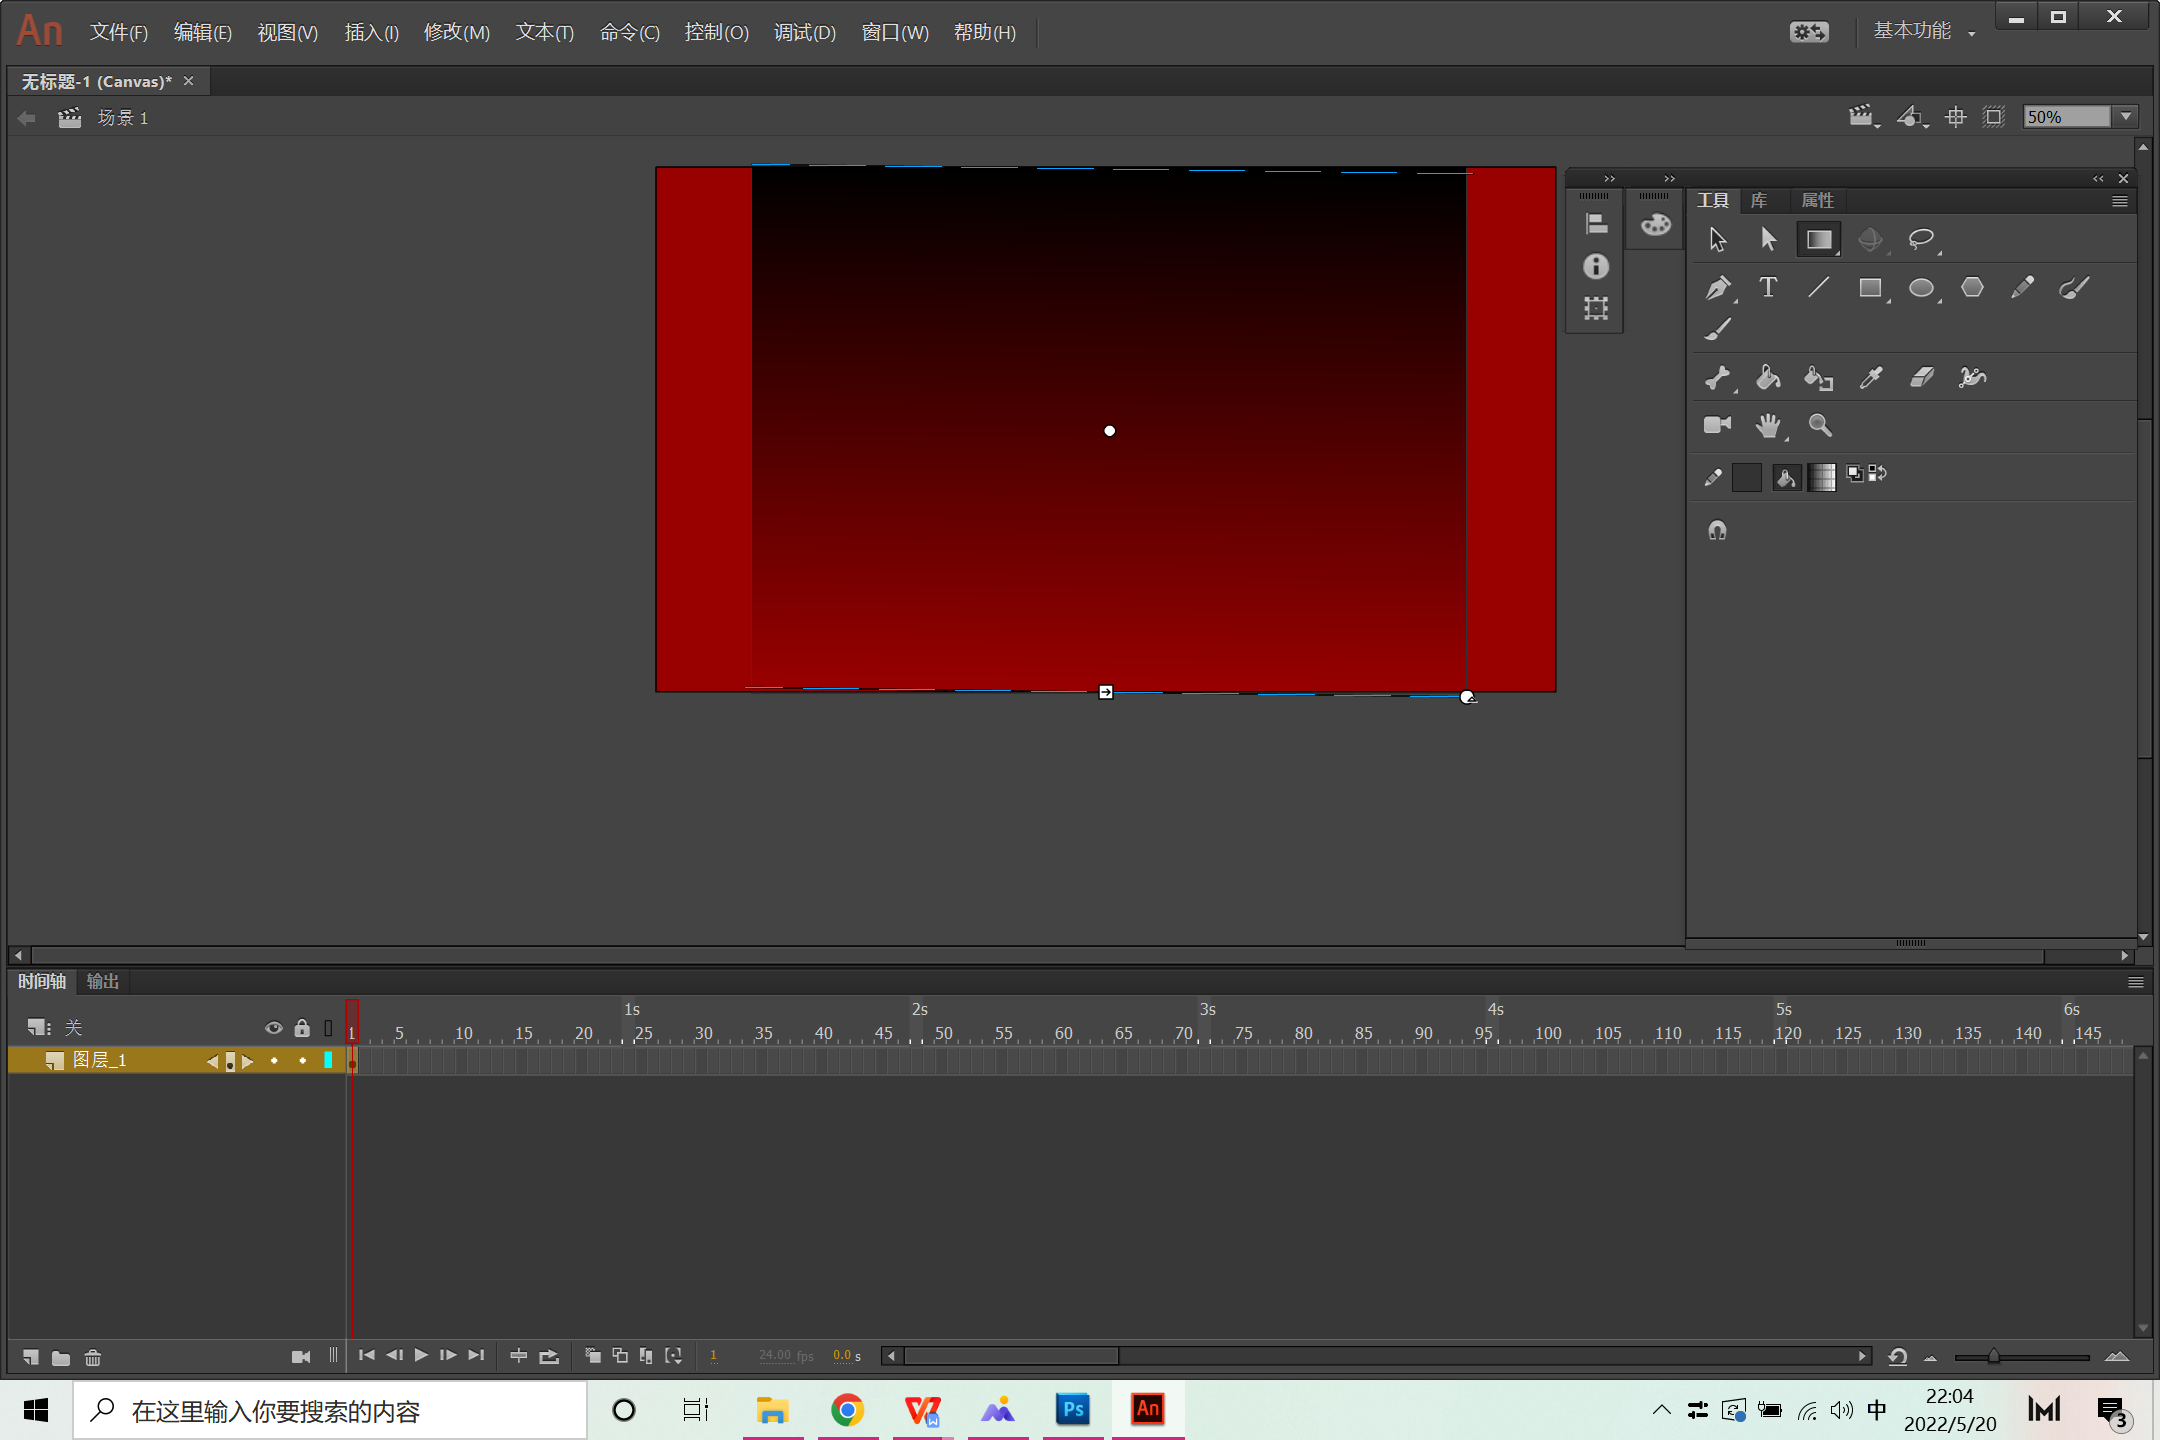Toggle loop playback button in timeline
The width and height of the screenshot is (2160, 1440).
[x=549, y=1357]
